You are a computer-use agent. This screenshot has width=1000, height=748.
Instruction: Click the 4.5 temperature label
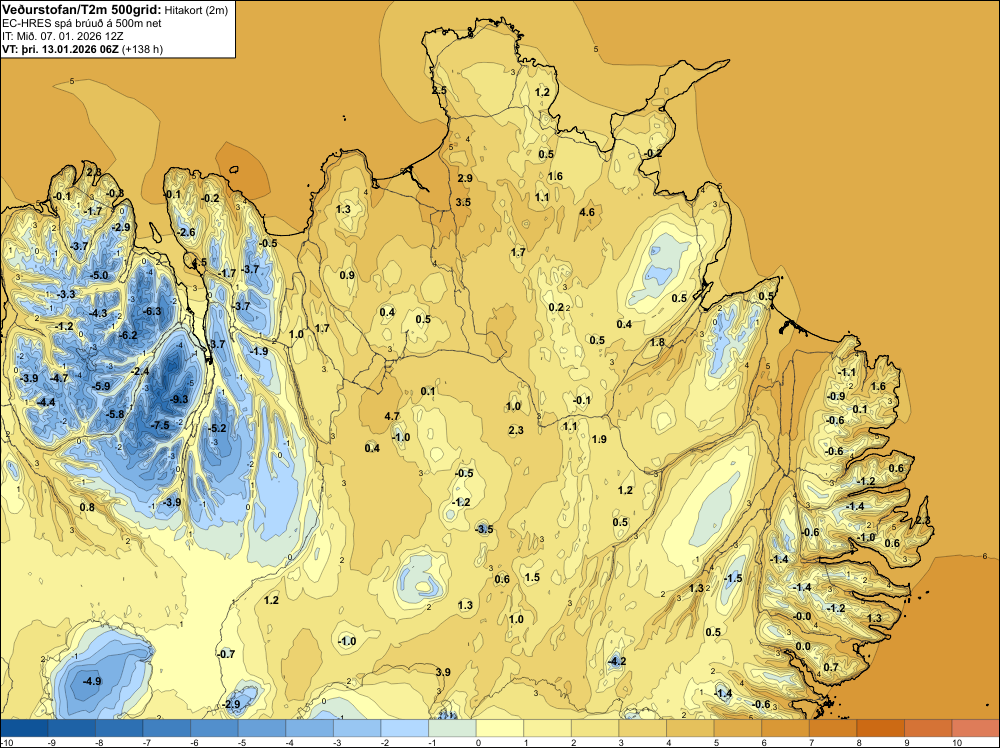[199, 262]
